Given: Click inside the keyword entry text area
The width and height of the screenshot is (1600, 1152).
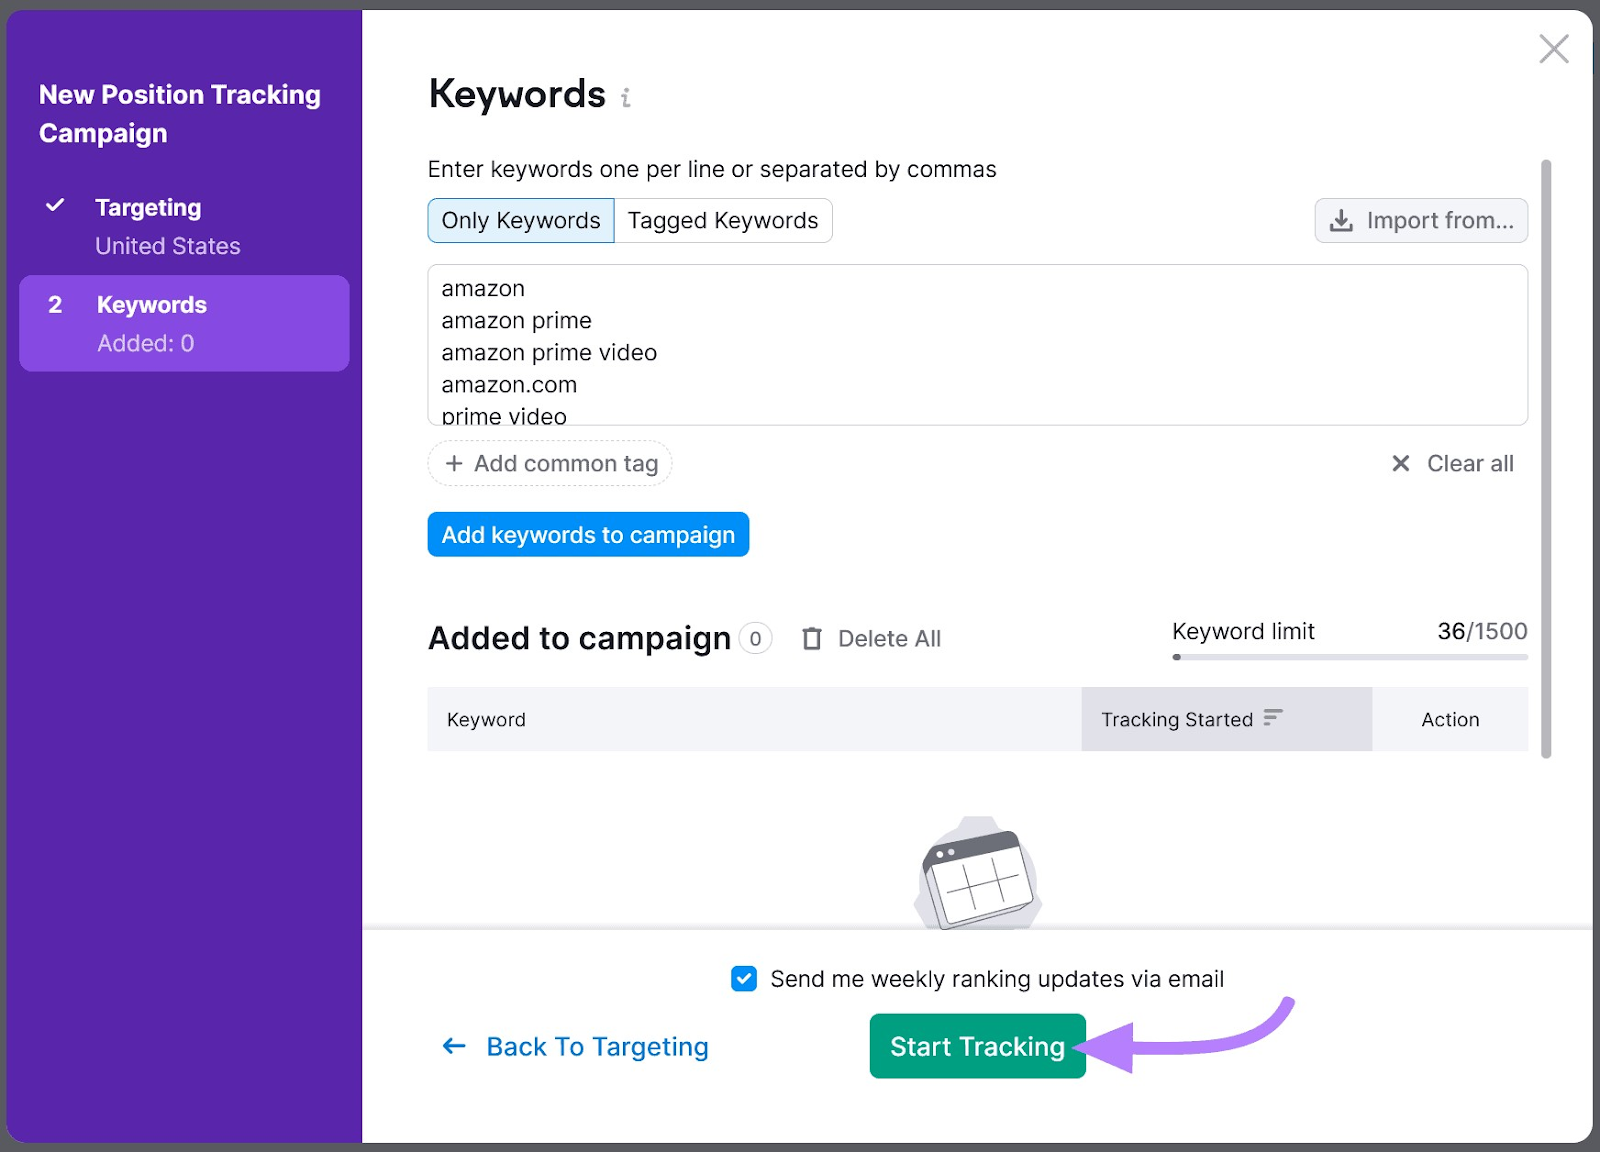Looking at the screenshot, I should pos(977,345).
